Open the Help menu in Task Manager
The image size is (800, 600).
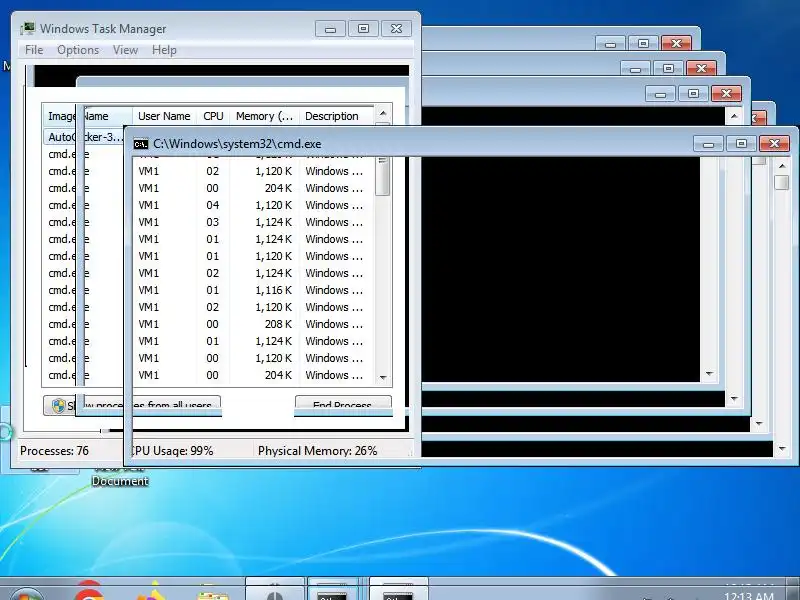[164, 50]
